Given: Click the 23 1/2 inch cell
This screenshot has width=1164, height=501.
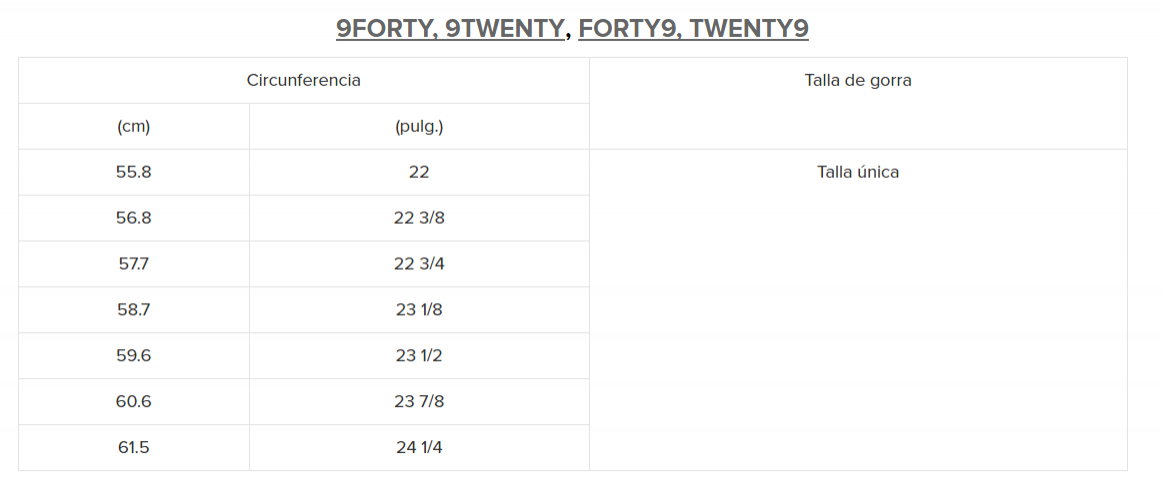Looking at the screenshot, I should point(419,356).
